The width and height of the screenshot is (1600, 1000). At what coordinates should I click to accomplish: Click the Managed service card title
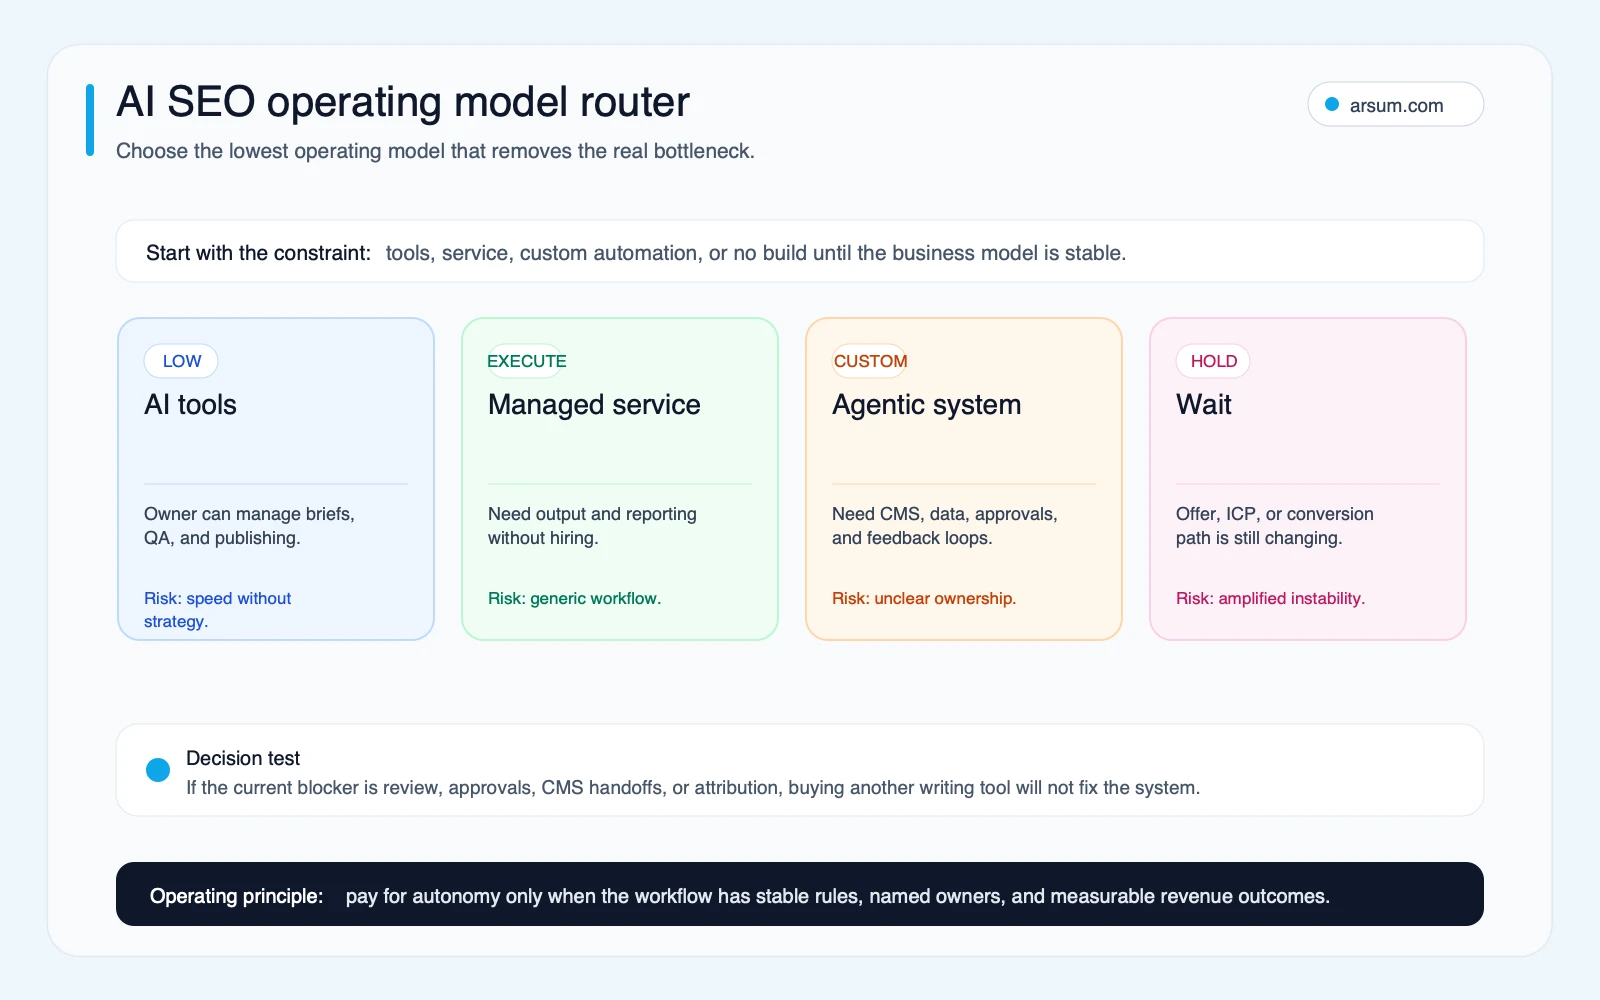(594, 405)
